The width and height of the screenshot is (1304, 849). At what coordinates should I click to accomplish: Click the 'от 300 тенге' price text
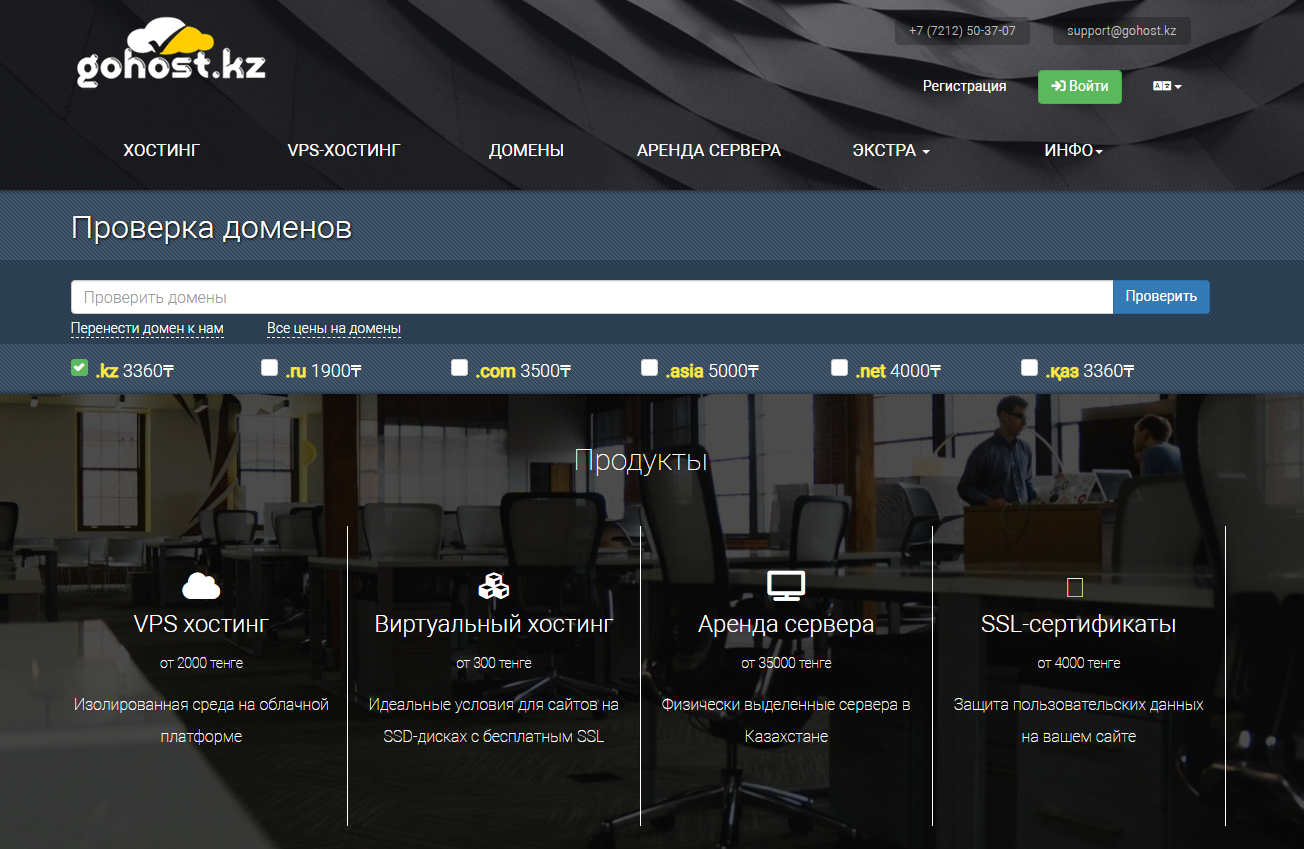(494, 663)
